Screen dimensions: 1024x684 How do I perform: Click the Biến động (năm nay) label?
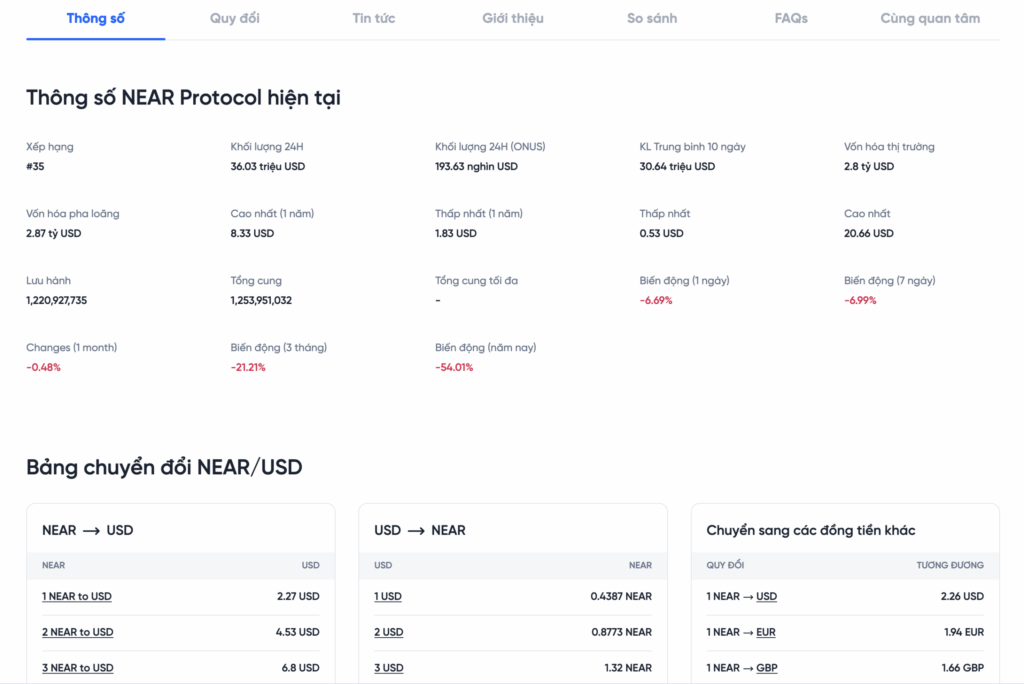pos(485,348)
